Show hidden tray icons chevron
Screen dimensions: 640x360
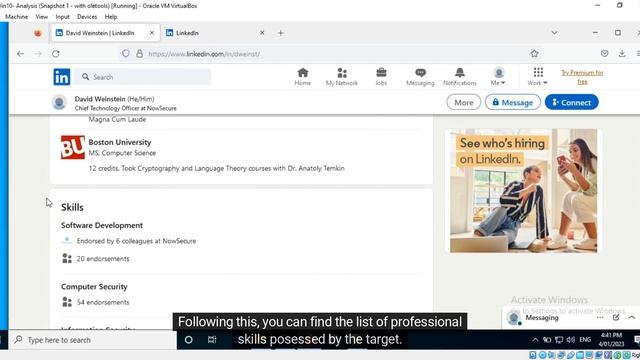(x=535, y=340)
